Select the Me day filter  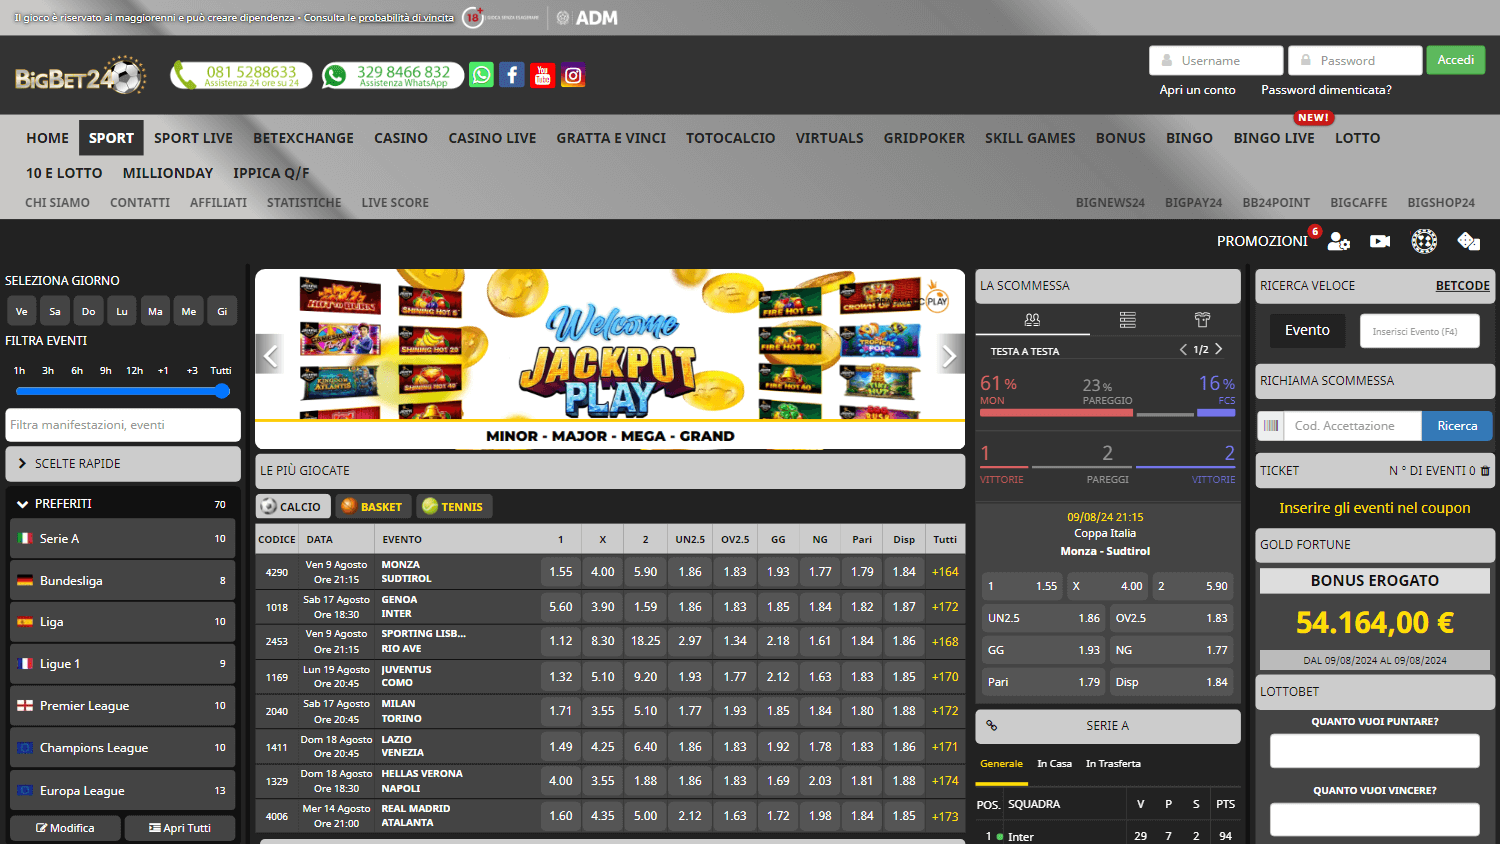[x=189, y=311]
